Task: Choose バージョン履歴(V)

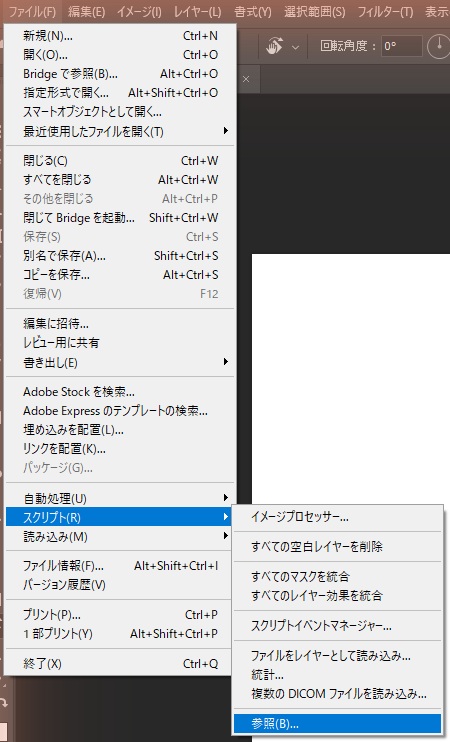Action: point(120,584)
